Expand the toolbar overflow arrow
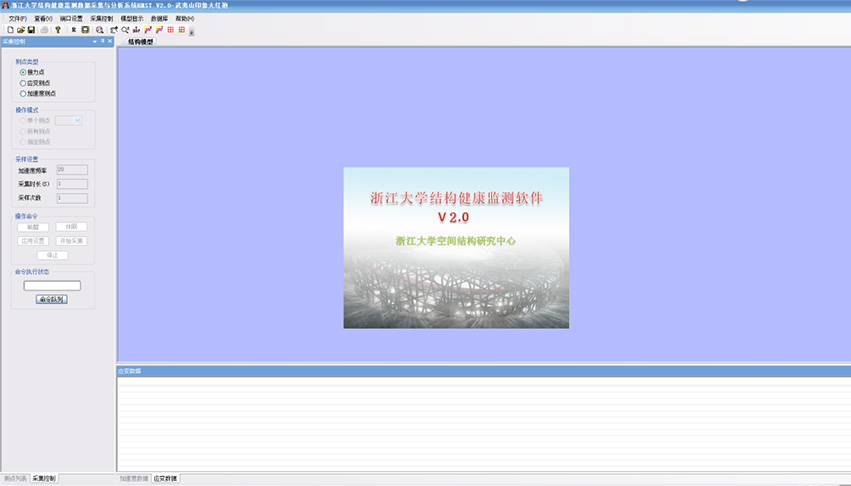Viewport: 851px width, 486px height. click(x=192, y=31)
